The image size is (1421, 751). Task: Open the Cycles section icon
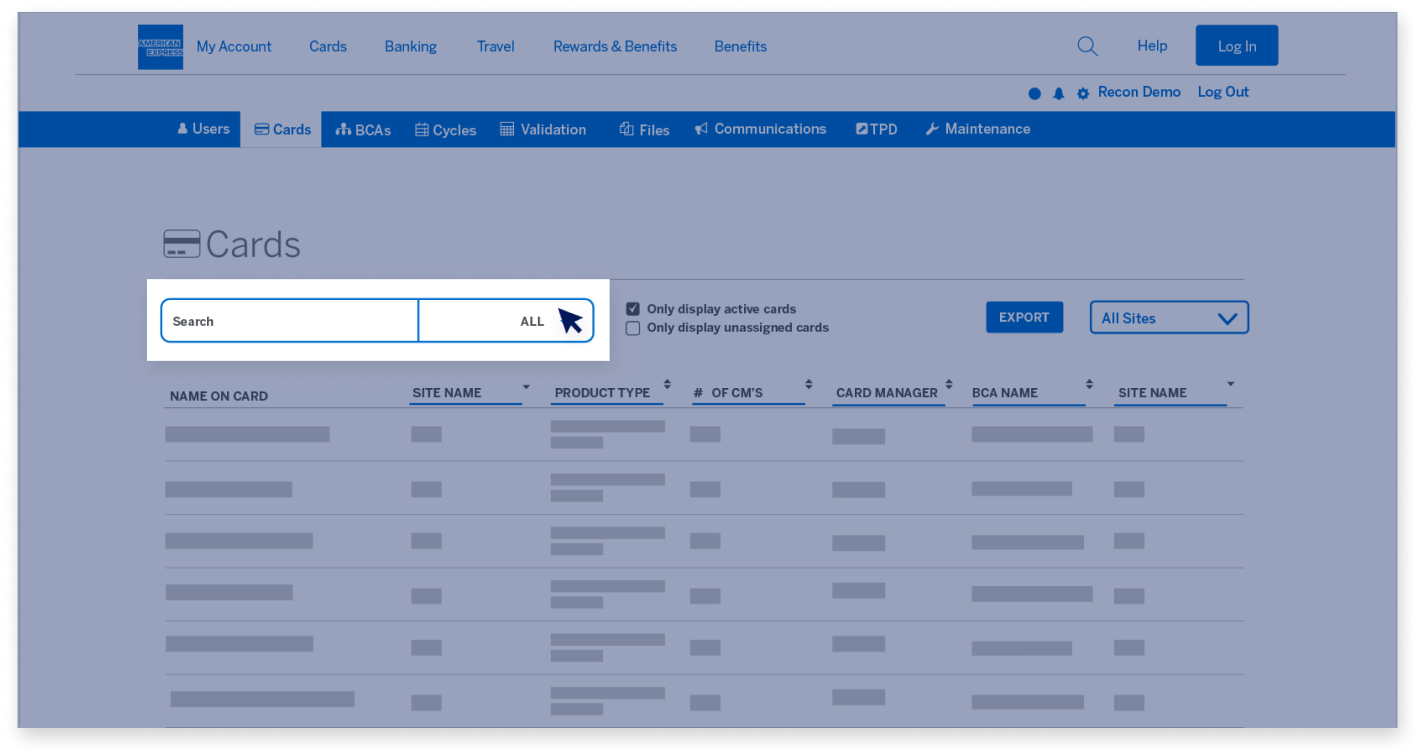424,129
